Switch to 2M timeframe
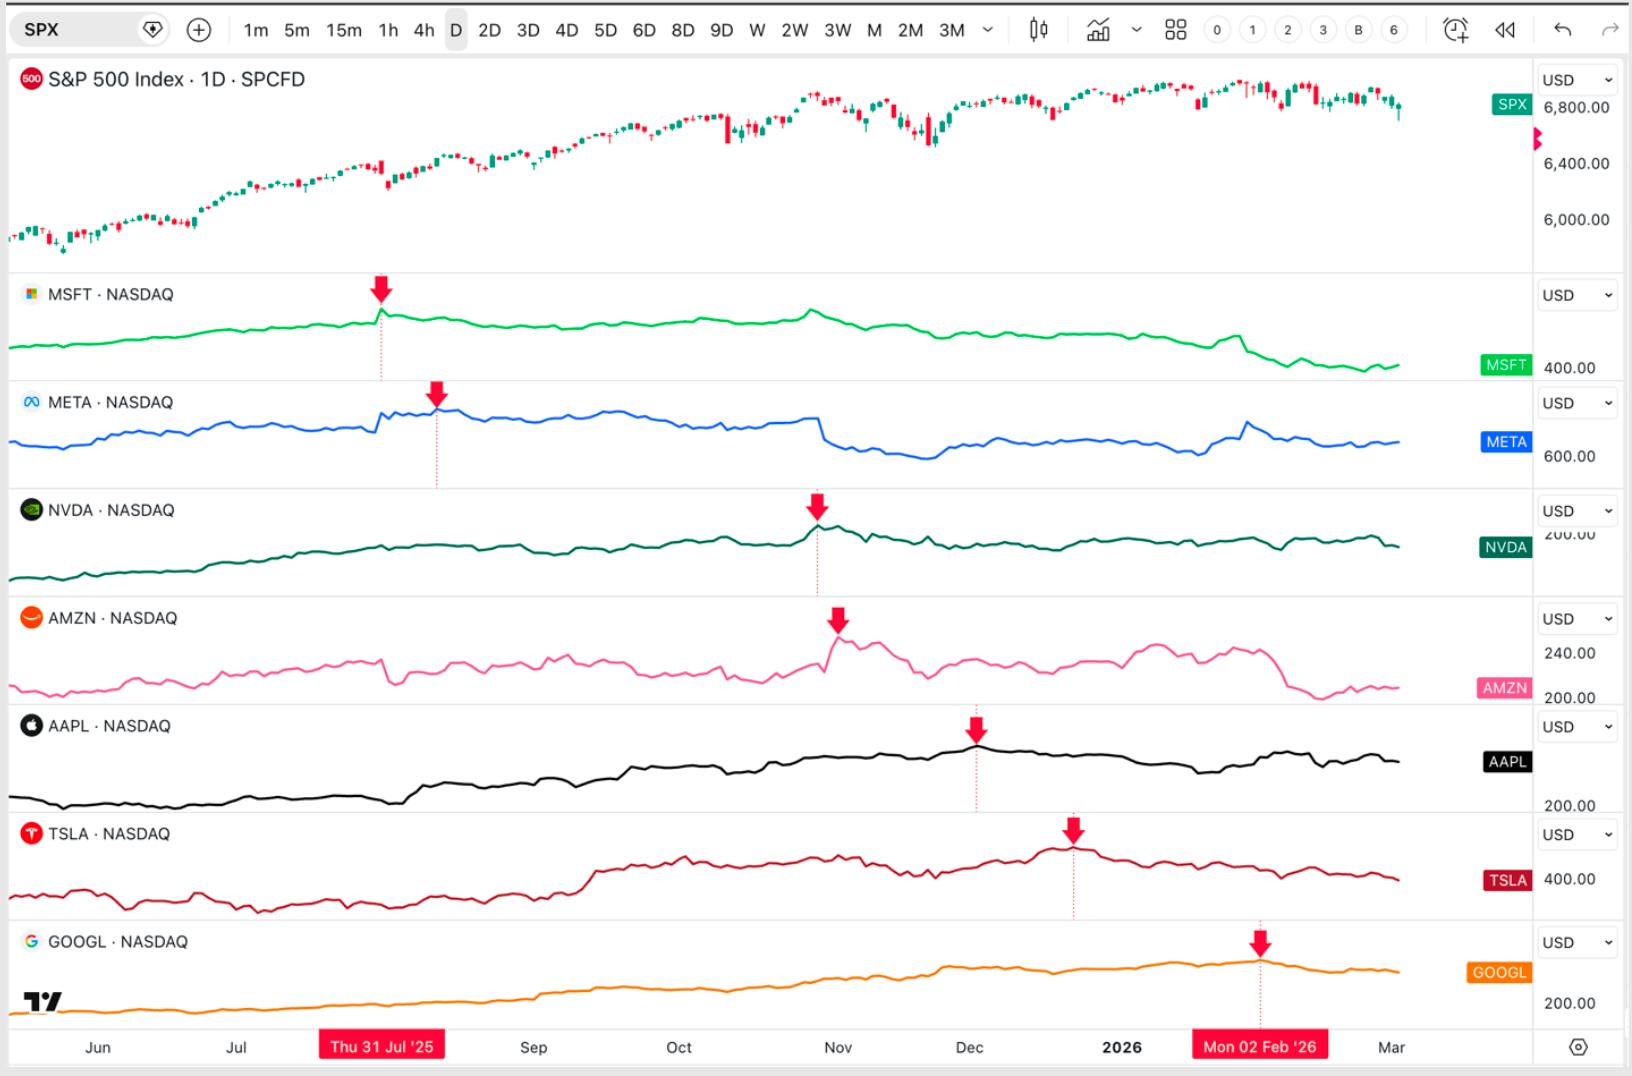The height and width of the screenshot is (1076, 1632). [911, 30]
